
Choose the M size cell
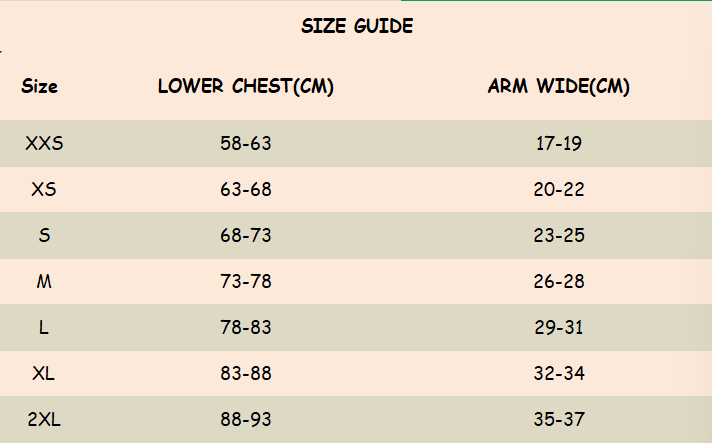point(44,281)
